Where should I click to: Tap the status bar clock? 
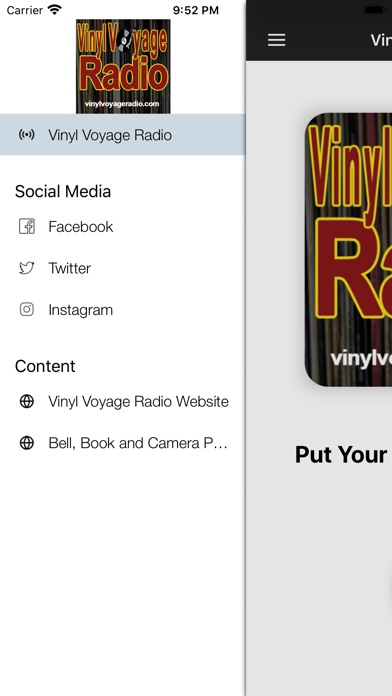pos(196,10)
